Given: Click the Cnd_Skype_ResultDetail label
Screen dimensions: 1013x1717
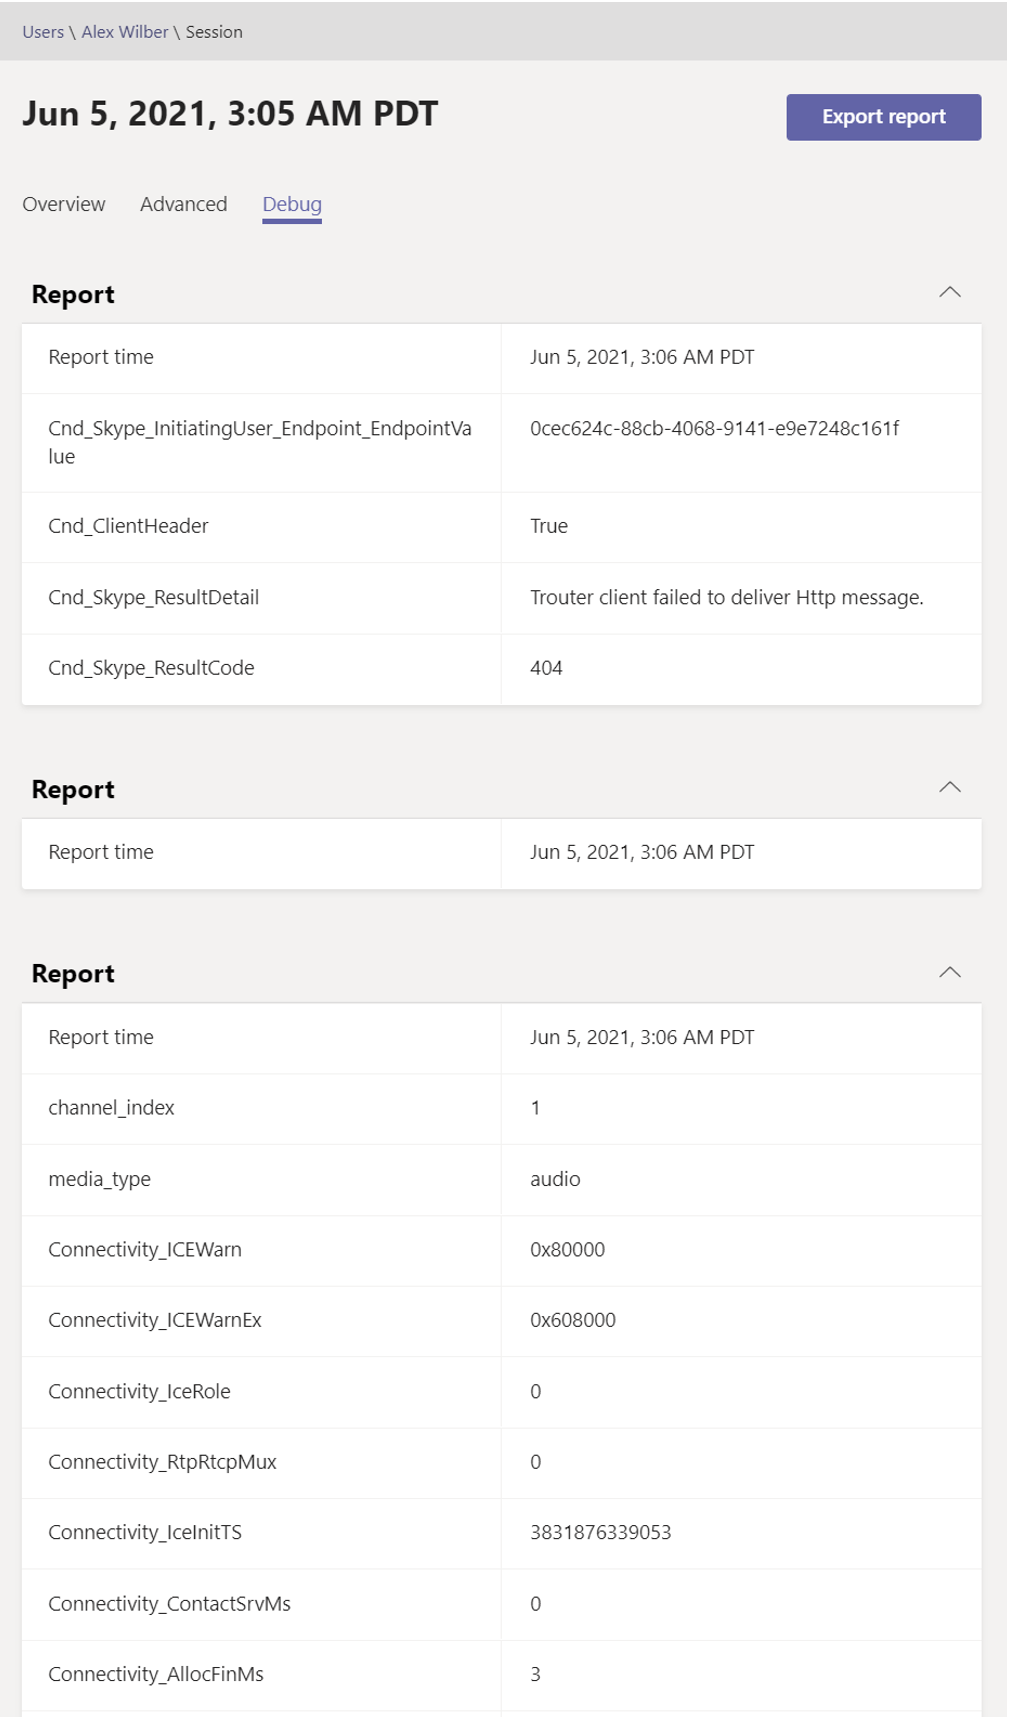Looking at the screenshot, I should [x=154, y=597].
